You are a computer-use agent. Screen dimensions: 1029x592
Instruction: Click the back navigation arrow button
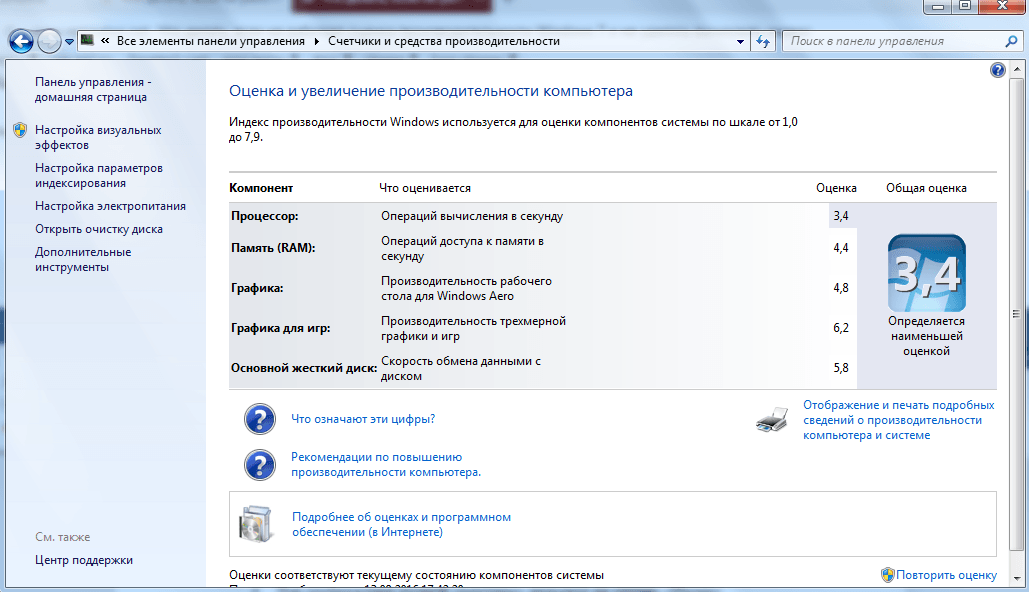[22, 42]
